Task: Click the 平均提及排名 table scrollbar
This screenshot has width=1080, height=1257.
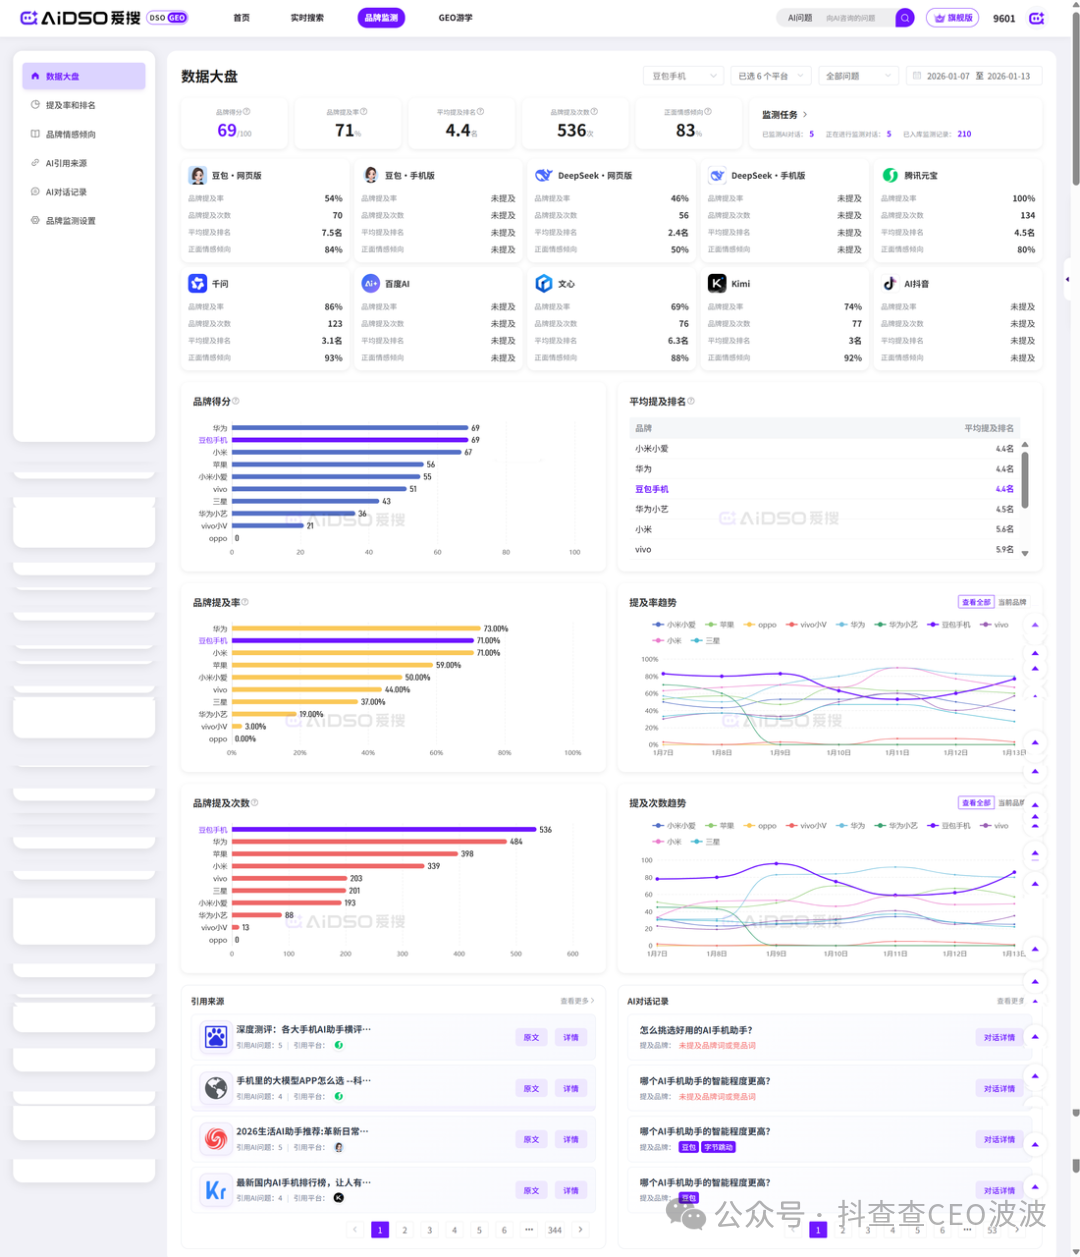Action: click(x=1024, y=480)
